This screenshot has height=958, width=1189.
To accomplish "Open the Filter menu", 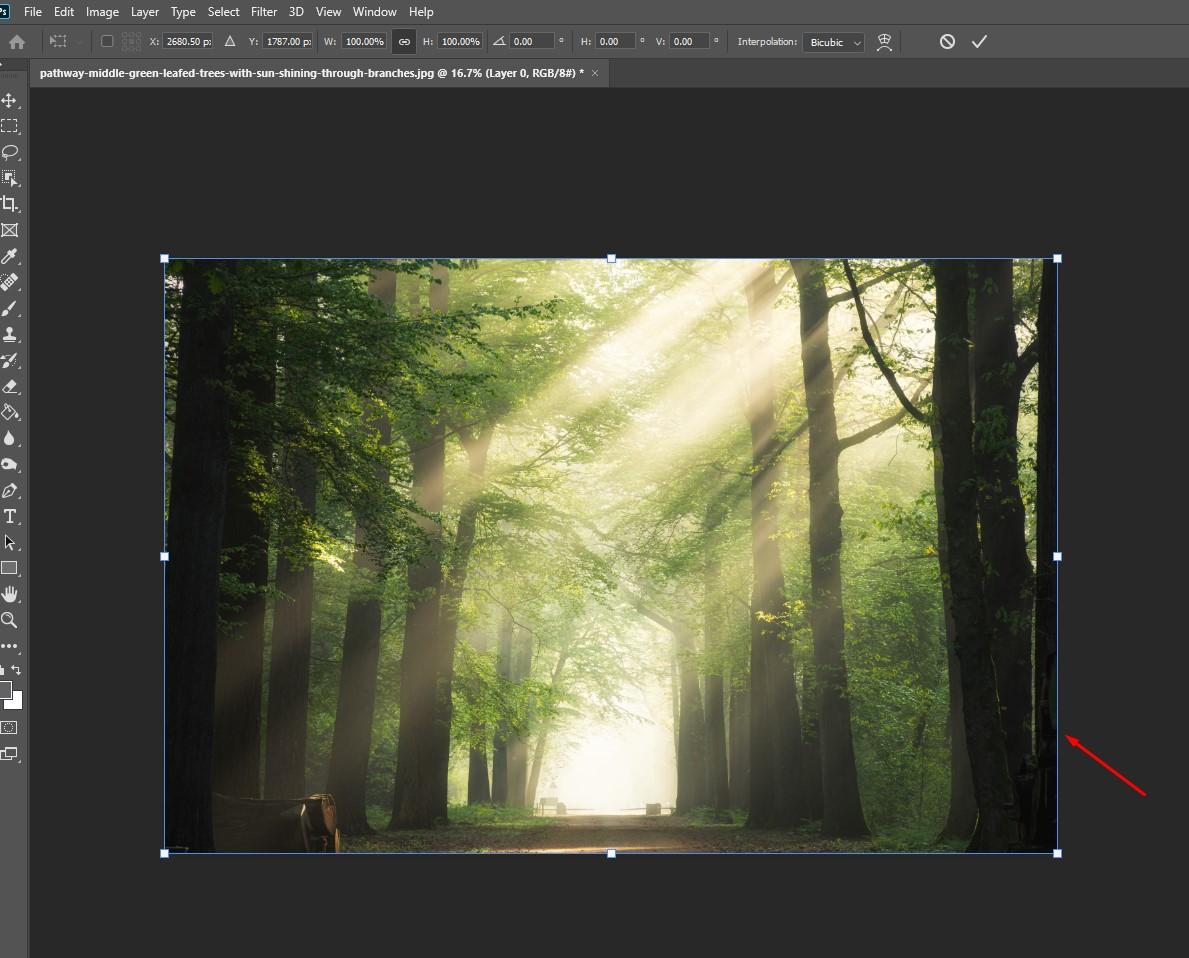I will point(264,12).
